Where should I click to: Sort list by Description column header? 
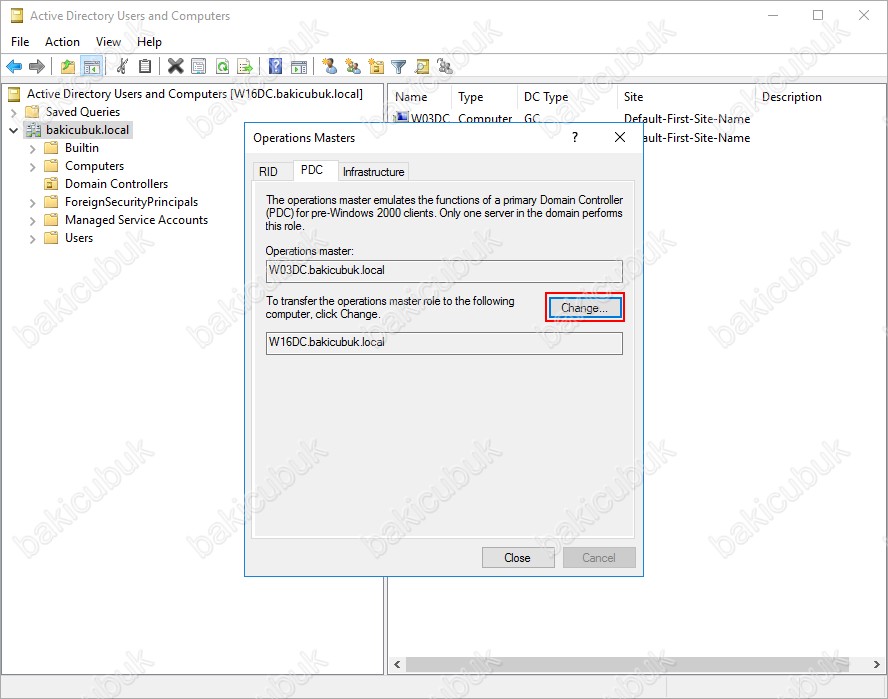pos(819,97)
